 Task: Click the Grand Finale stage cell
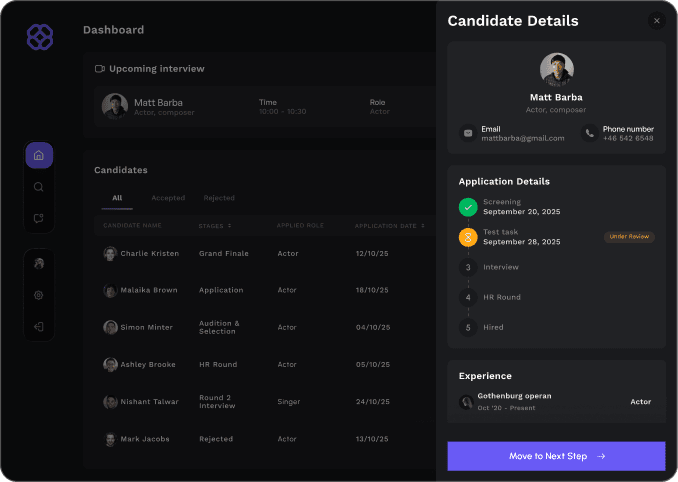point(224,254)
